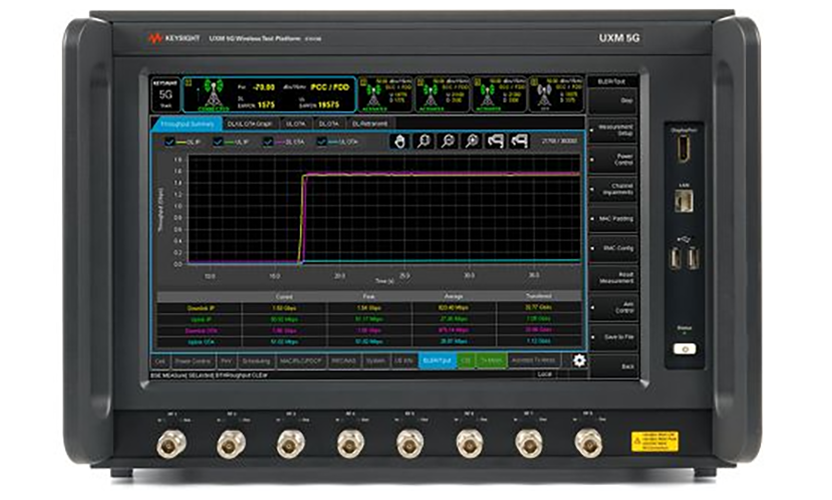
Task: Click the last marker flag icon in toolbar
Action: tap(519, 141)
